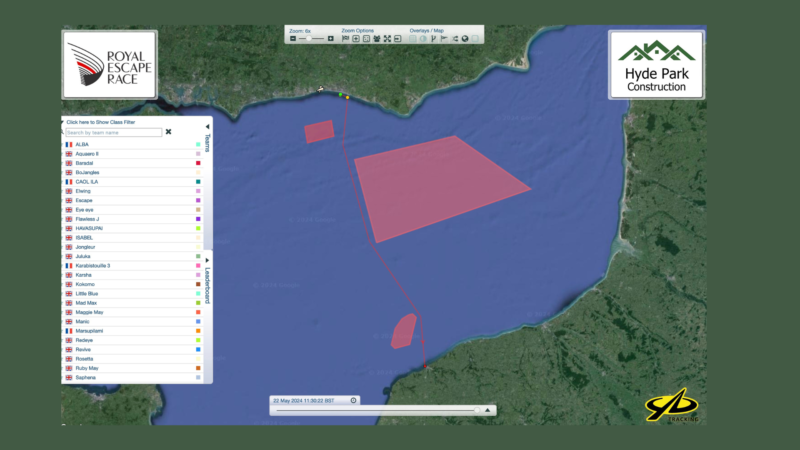Toggle the half-shaded circle overlay button

[423, 38]
